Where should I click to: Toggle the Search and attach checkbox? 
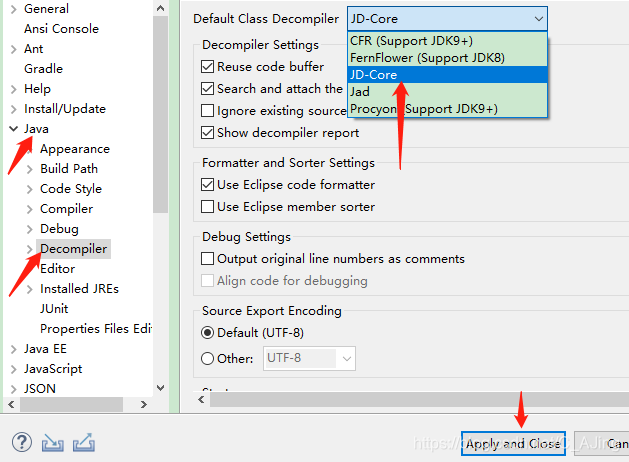click(207, 89)
